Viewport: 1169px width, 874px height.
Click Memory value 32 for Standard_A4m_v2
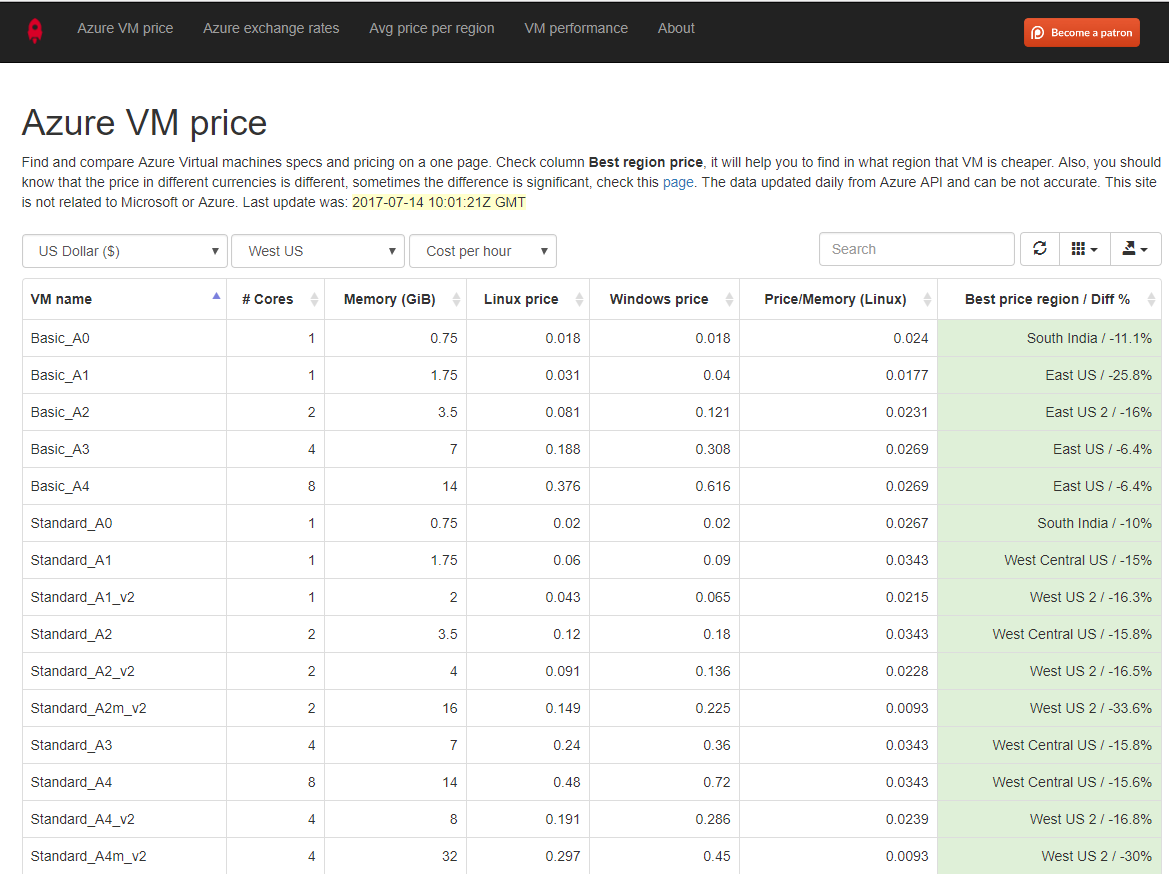[450, 856]
